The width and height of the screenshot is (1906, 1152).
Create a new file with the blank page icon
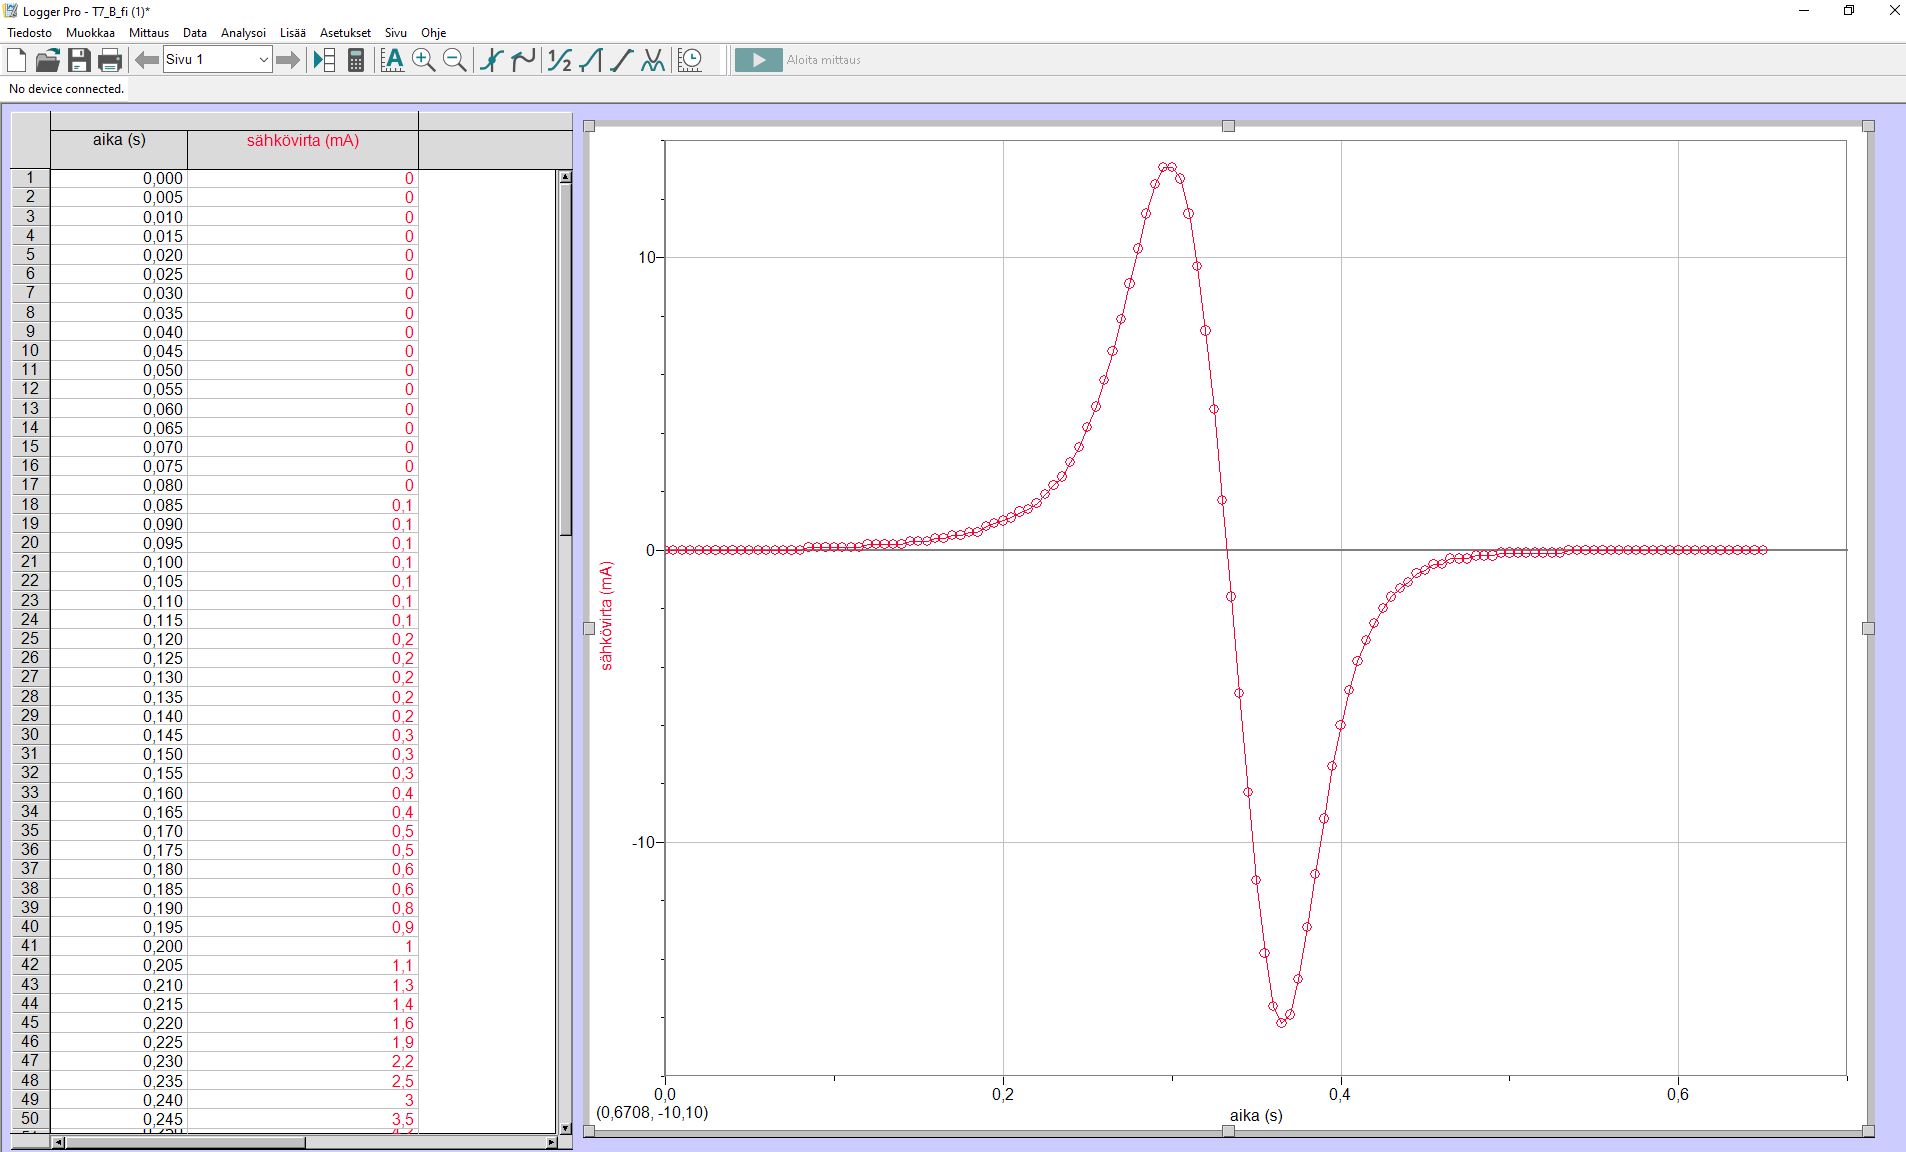click(x=17, y=60)
